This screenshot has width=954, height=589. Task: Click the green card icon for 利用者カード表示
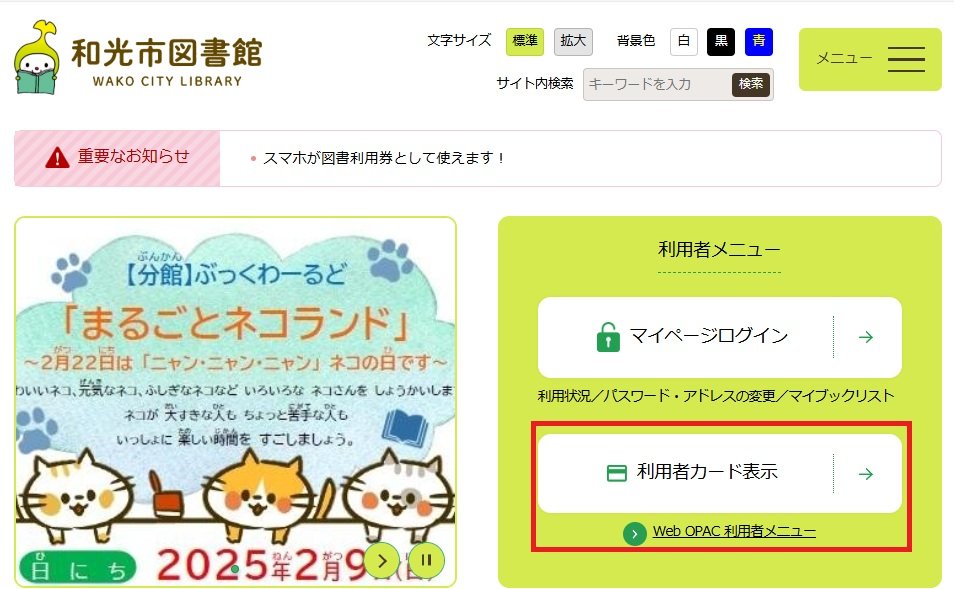(617, 473)
